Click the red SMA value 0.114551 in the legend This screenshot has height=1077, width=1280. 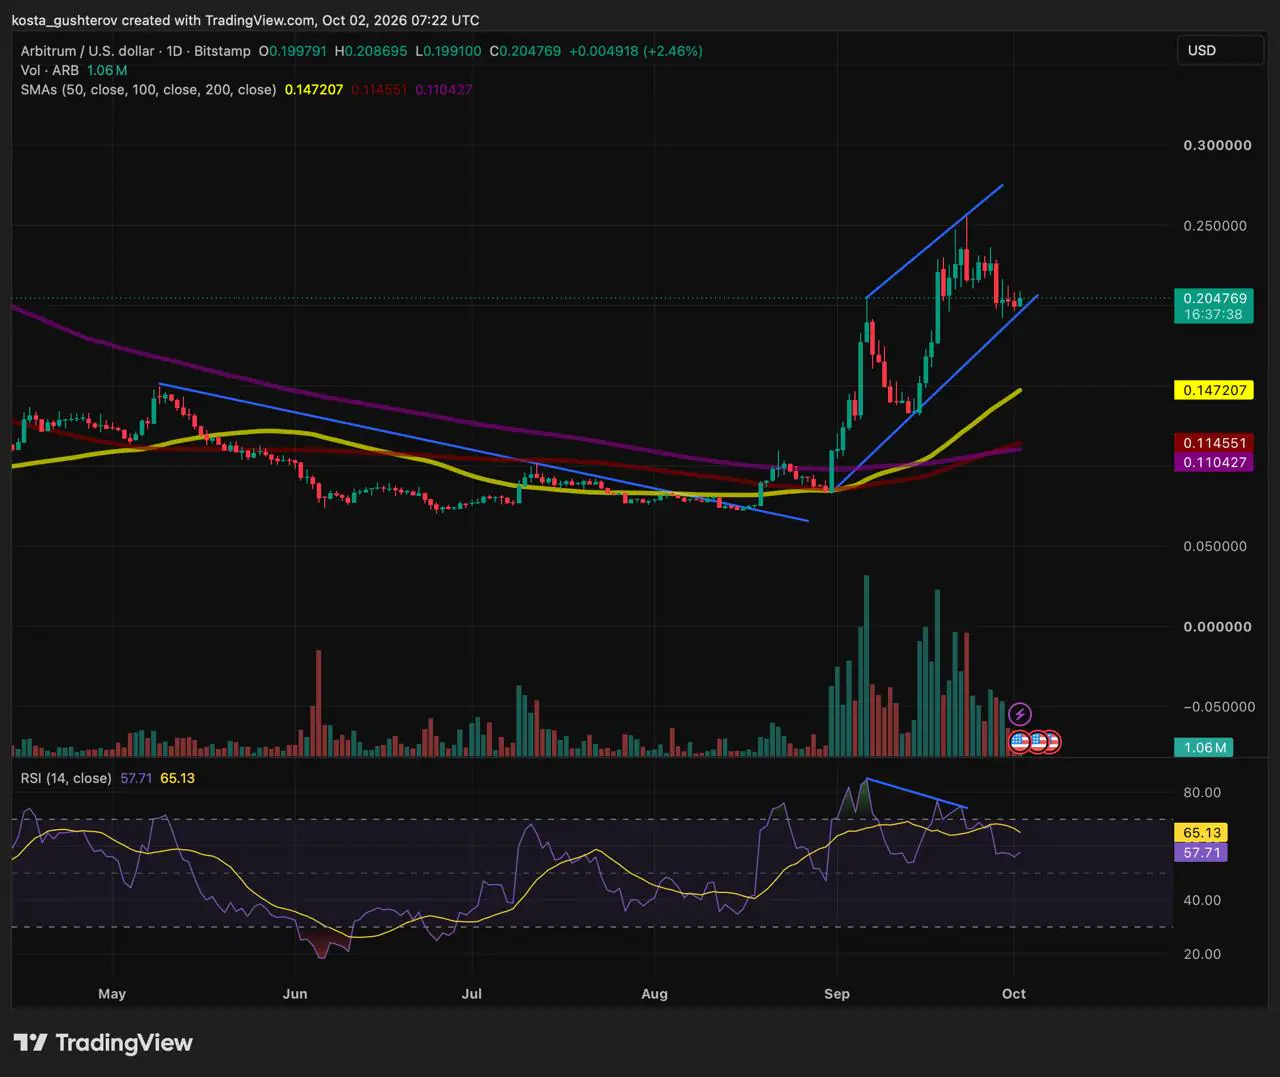click(379, 89)
